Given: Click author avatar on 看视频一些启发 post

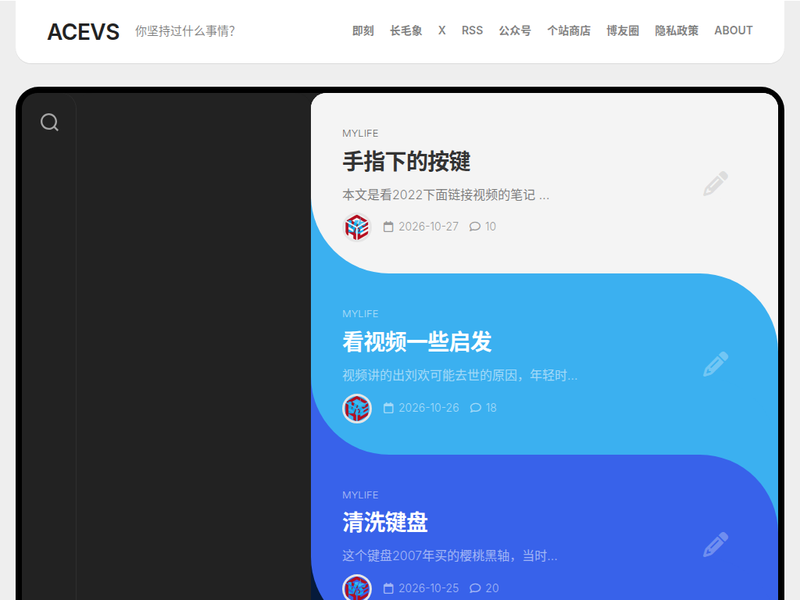Looking at the screenshot, I should 357,408.
